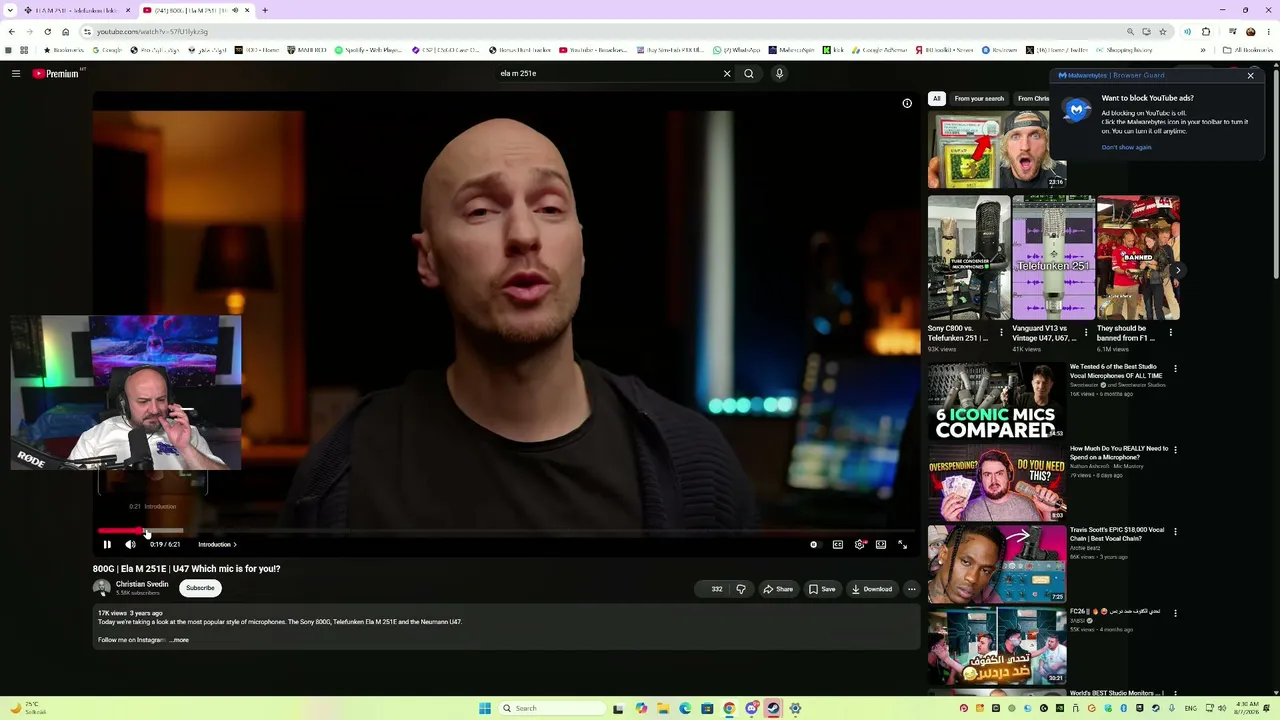Open options for 'Sony C800 vs. Telefunken 251'
Image resolution: width=1280 pixels, height=720 pixels.
pos(1001,333)
